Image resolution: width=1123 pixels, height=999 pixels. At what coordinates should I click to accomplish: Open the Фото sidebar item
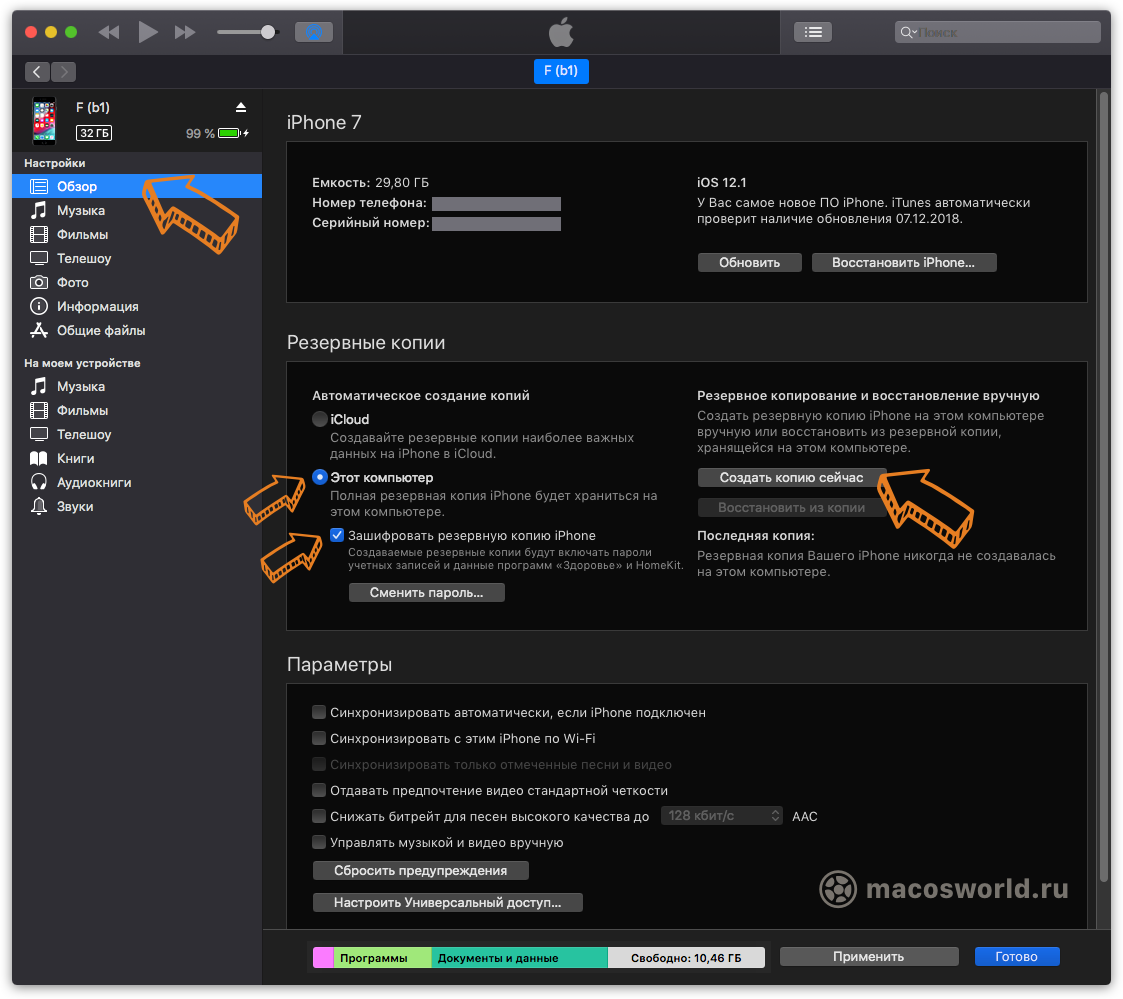[137, 282]
